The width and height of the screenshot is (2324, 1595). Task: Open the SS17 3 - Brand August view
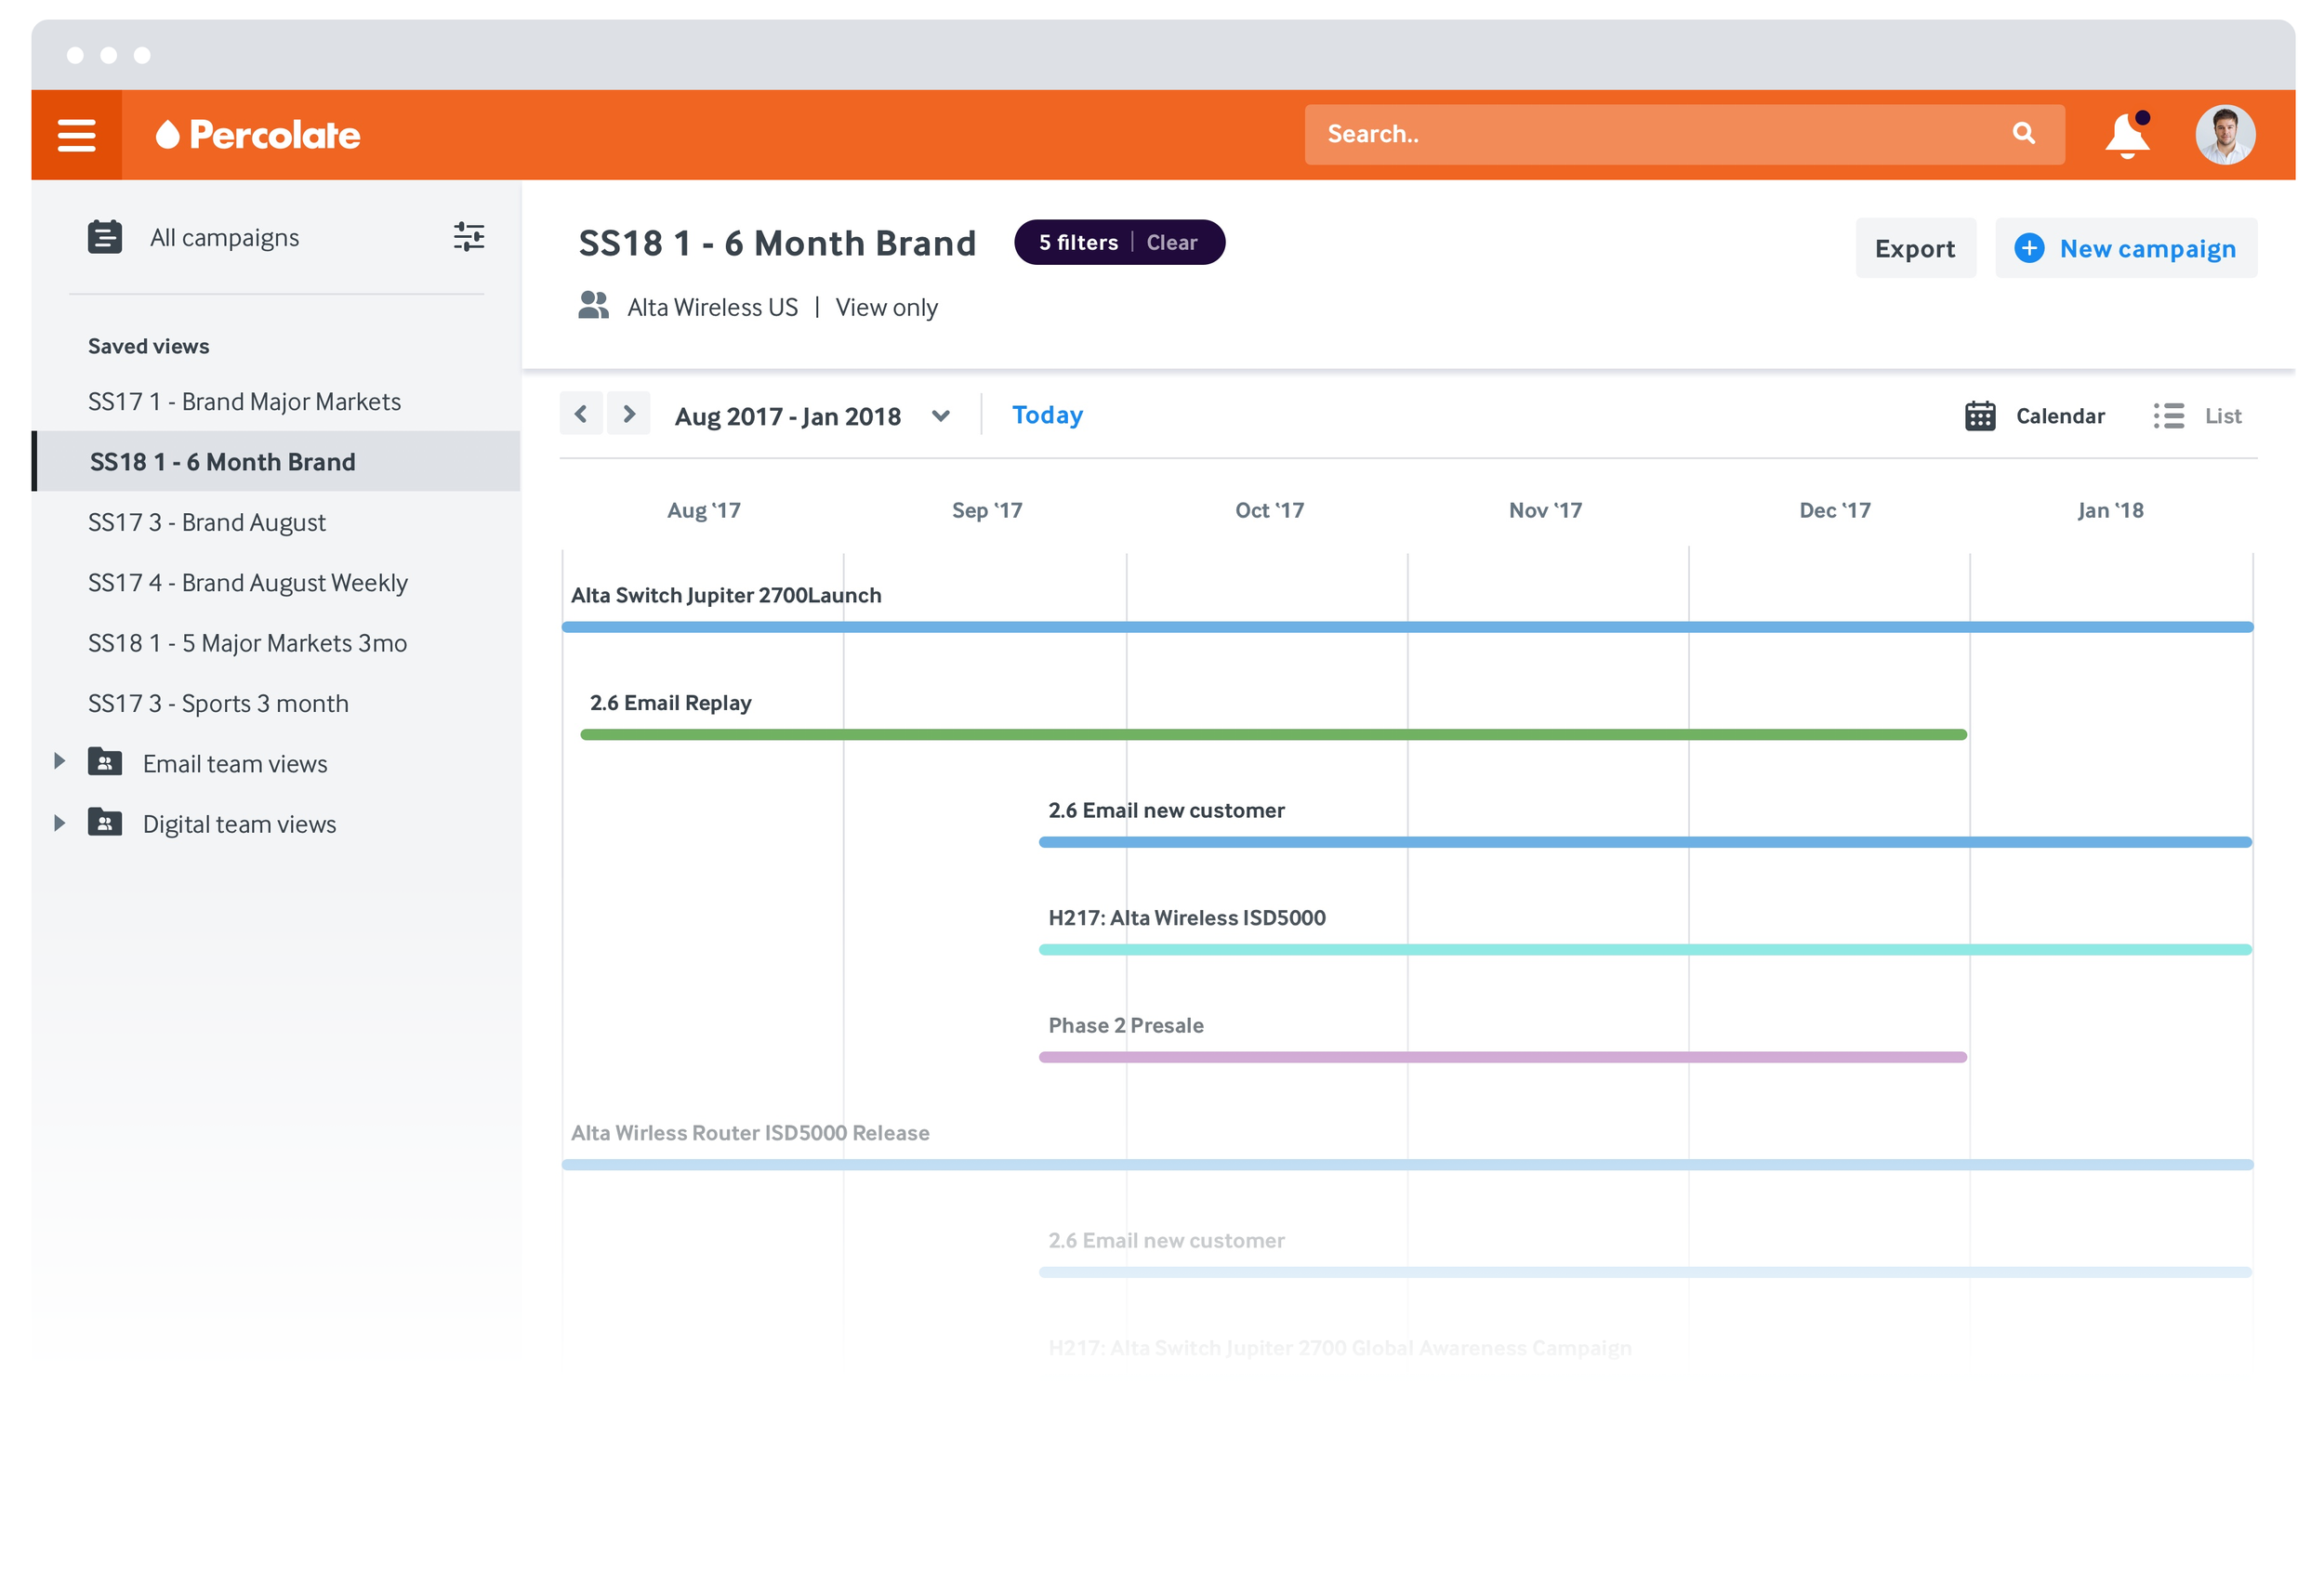(x=207, y=523)
